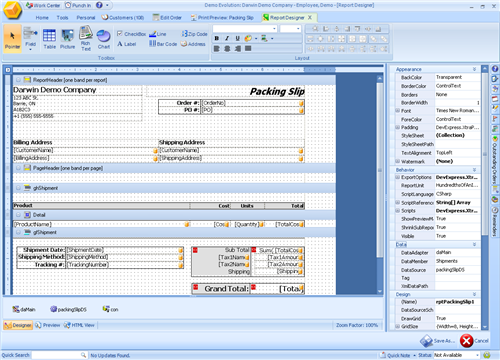
Task: Collapse the Appearance property category
Action: pos(474,69)
